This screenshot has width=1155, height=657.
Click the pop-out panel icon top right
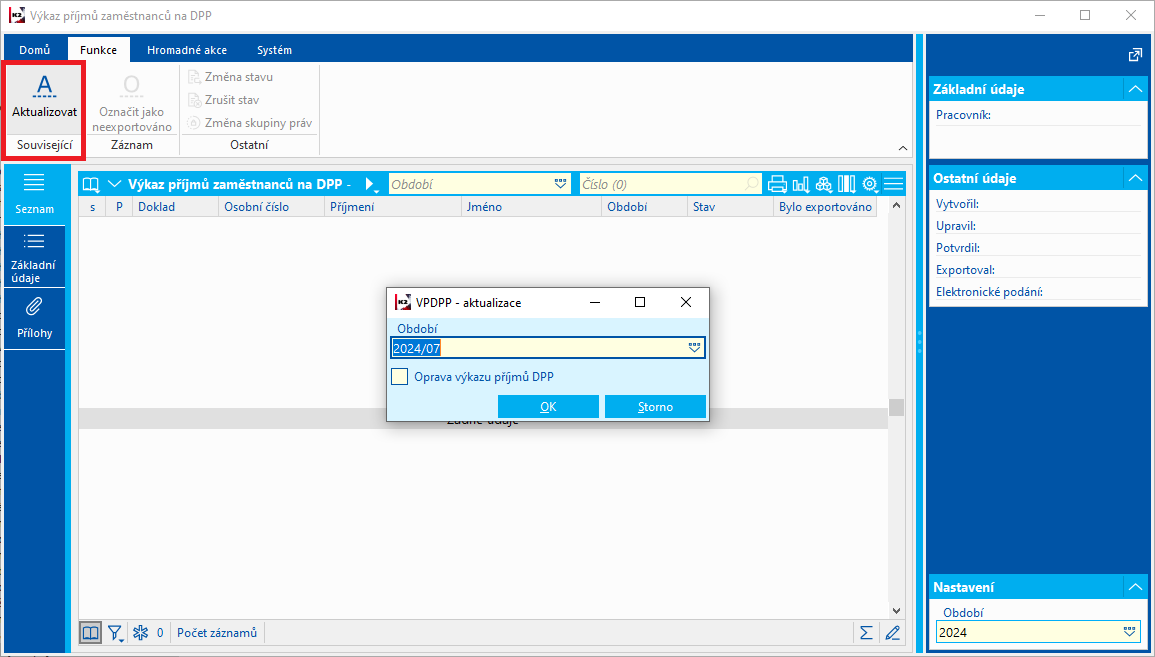coord(1134,55)
